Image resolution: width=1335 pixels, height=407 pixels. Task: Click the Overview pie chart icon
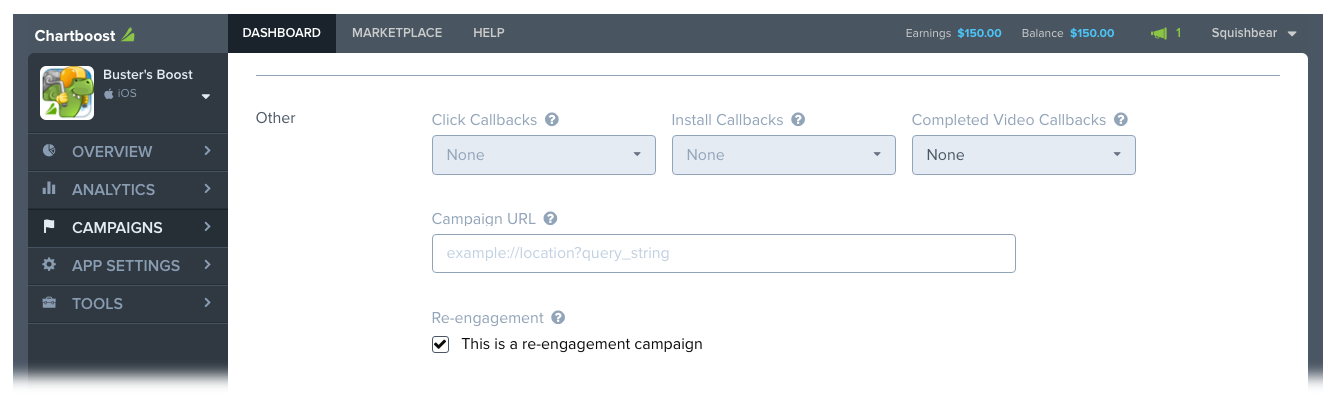pyautogui.click(x=49, y=151)
